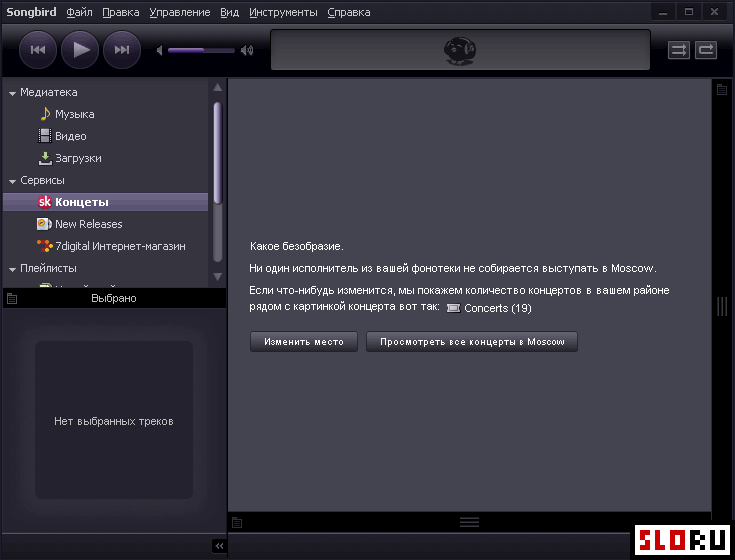Click the music note icon
Screen dimensions: 735x560
(45, 113)
